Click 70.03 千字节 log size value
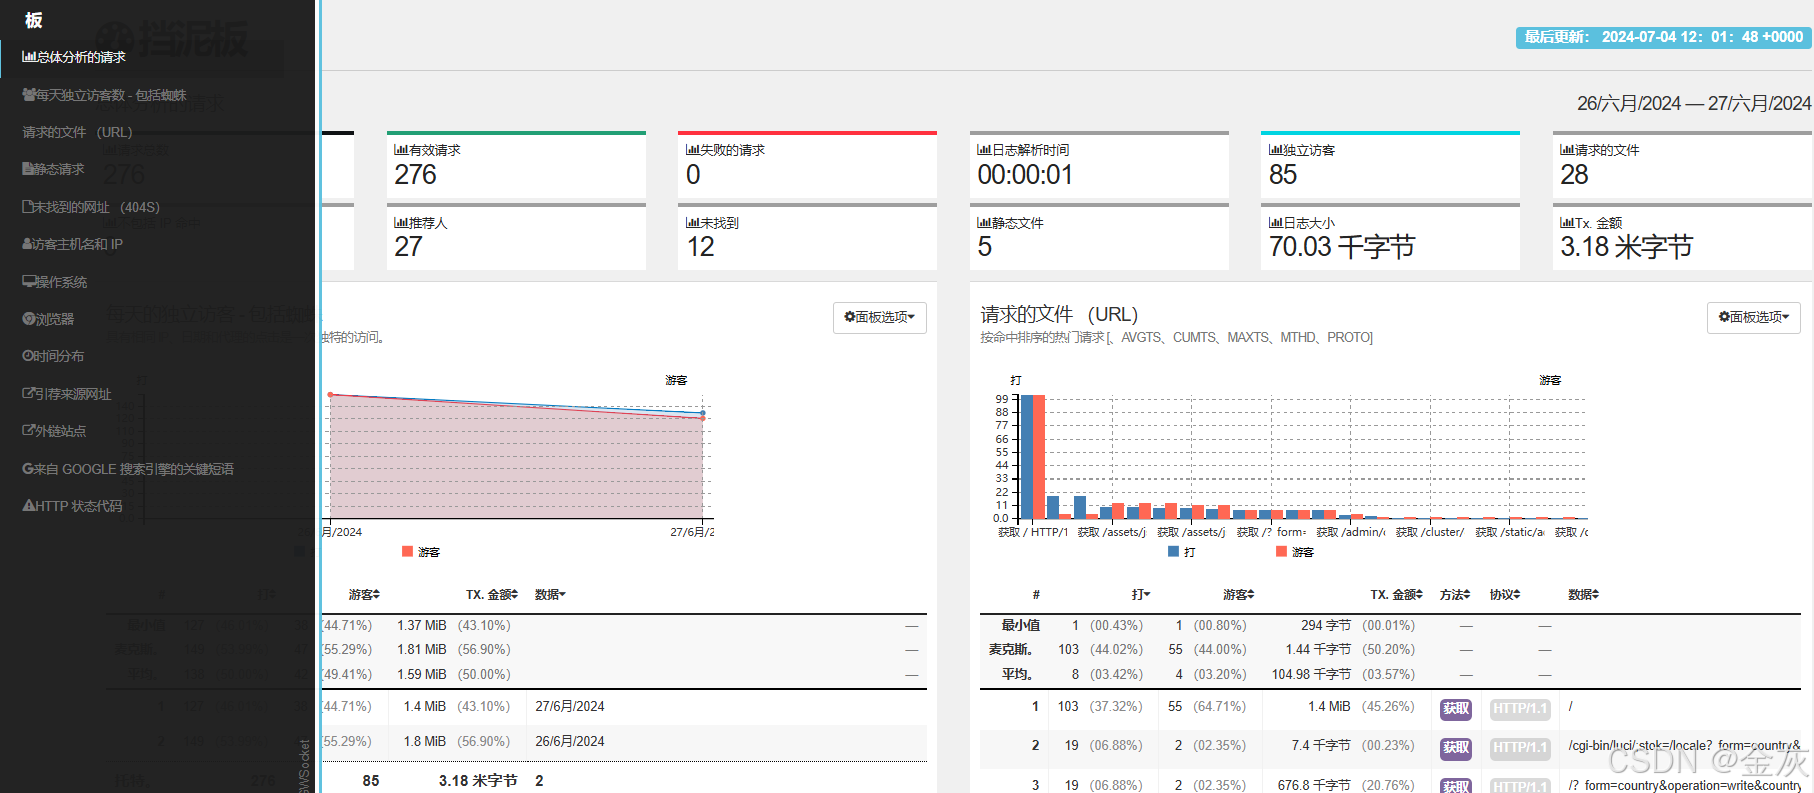1814x793 pixels. click(1342, 247)
